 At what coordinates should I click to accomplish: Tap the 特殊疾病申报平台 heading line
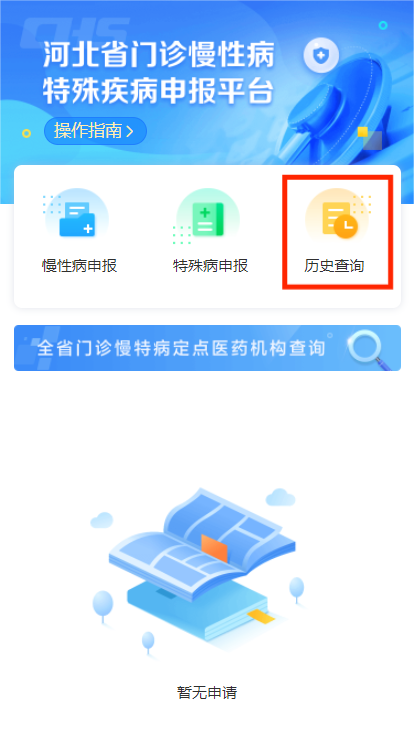[159, 91]
